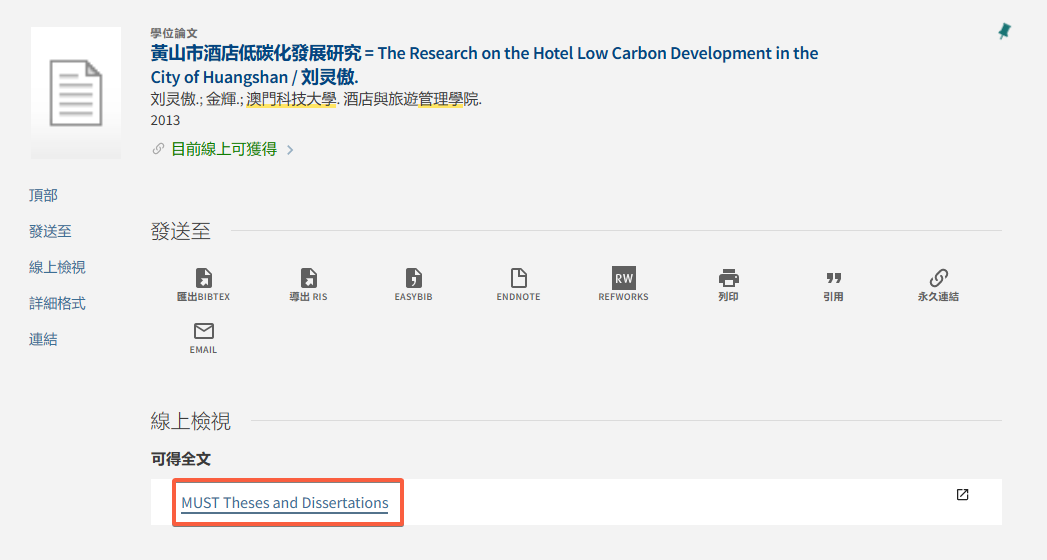
Task: Email this record via the envelope icon
Action: 203,332
